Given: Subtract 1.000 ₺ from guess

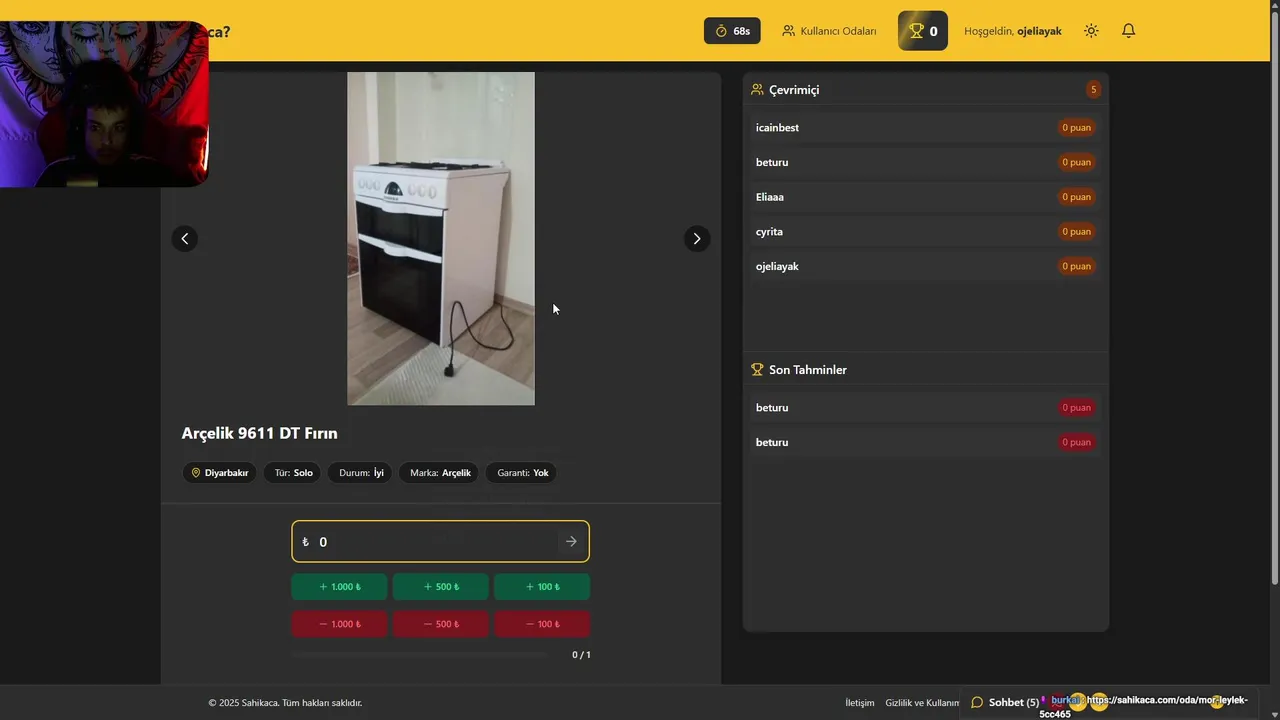Looking at the screenshot, I should (340, 624).
